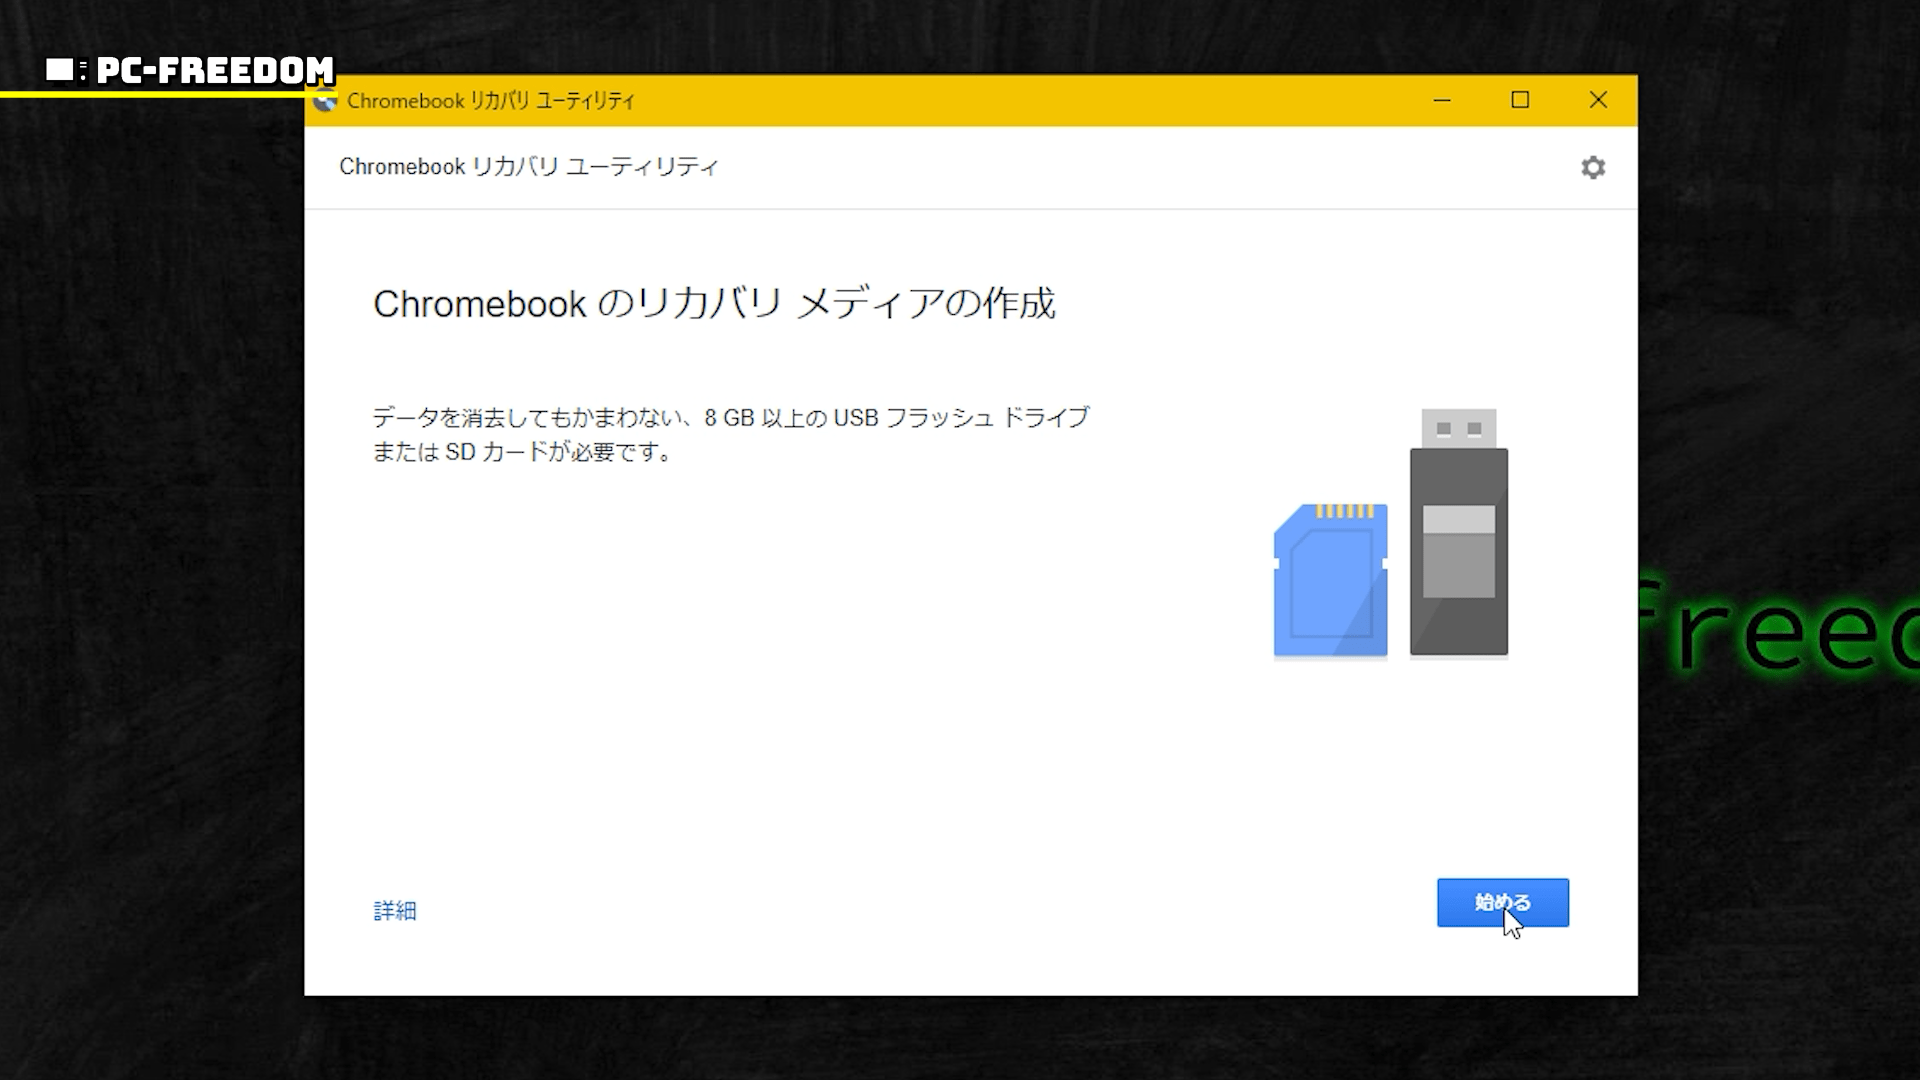
Task: Maximize the recovery utility window
Action: [1520, 100]
